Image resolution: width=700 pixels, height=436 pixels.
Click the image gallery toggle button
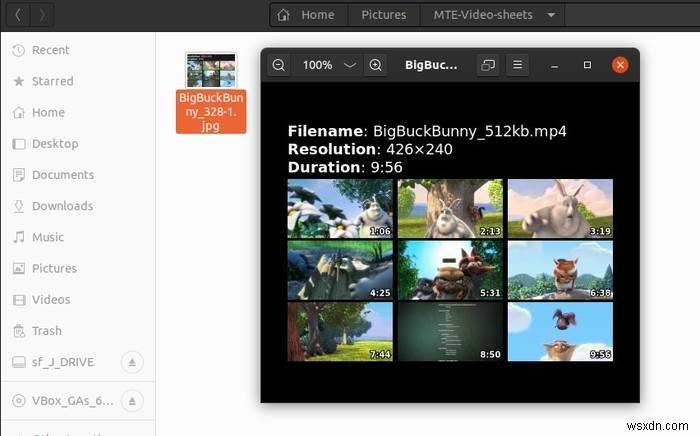[488, 65]
